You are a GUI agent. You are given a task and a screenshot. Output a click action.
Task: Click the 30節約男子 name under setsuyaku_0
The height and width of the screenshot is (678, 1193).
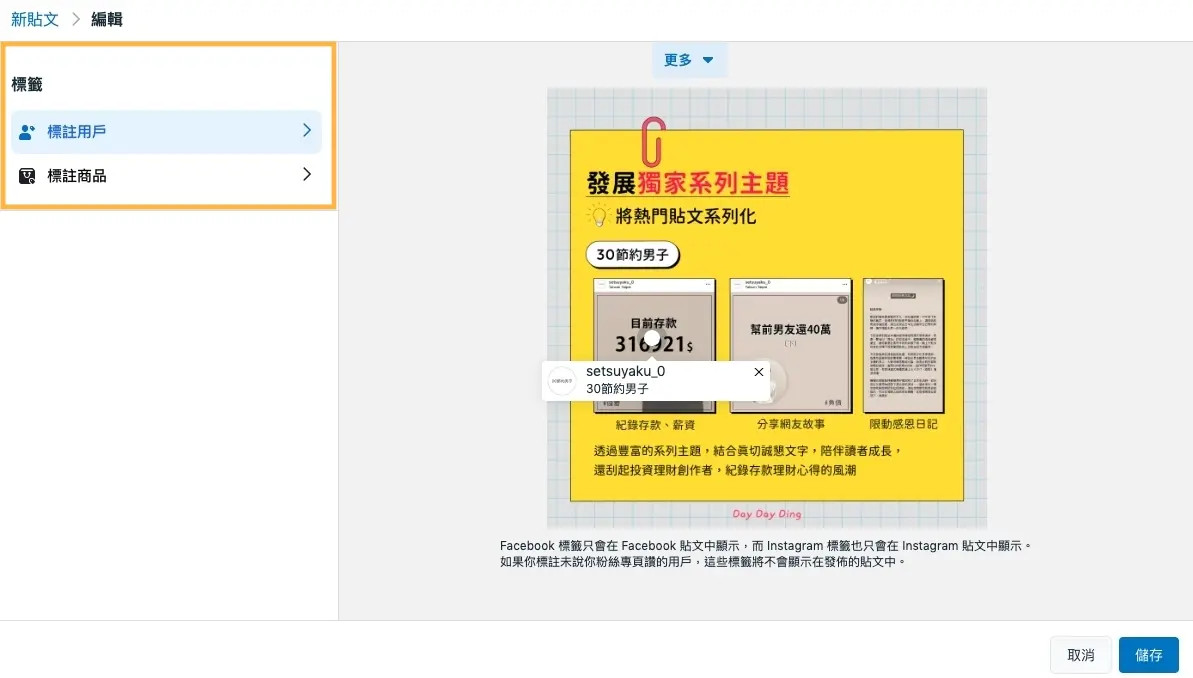pyautogui.click(x=617, y=389)
